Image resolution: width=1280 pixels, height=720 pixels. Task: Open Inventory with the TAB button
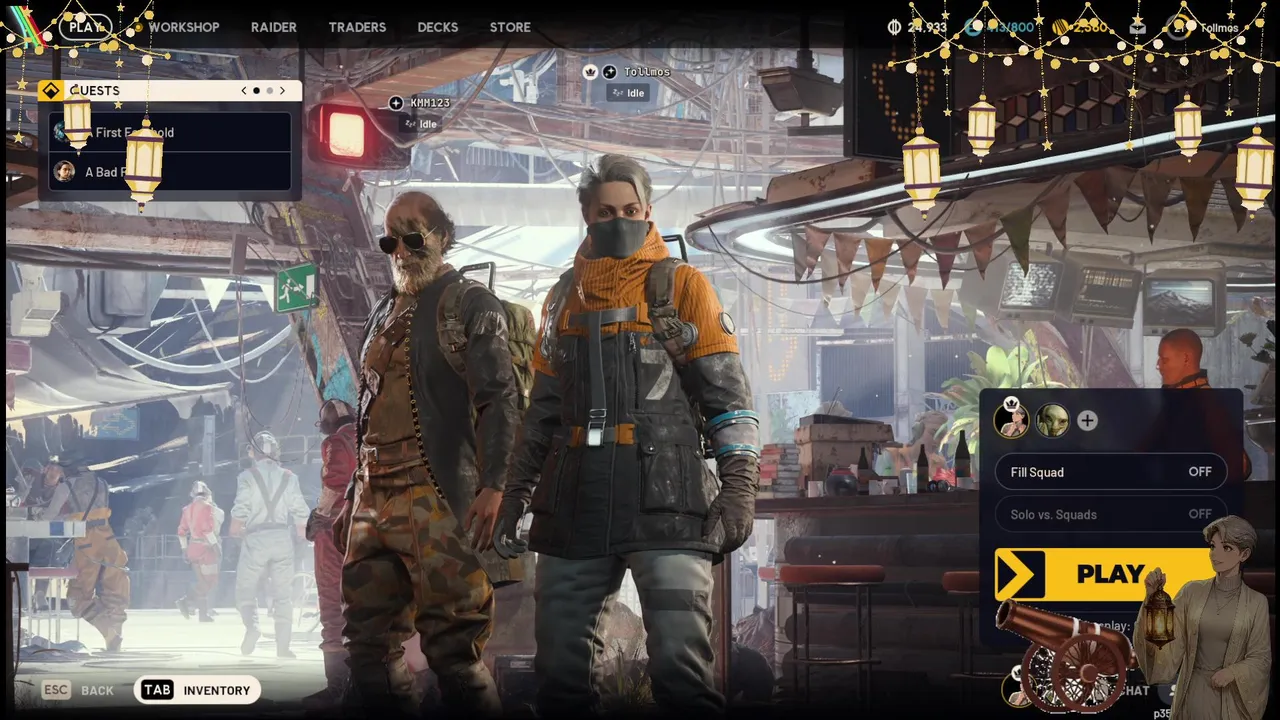tap(197, 690)
